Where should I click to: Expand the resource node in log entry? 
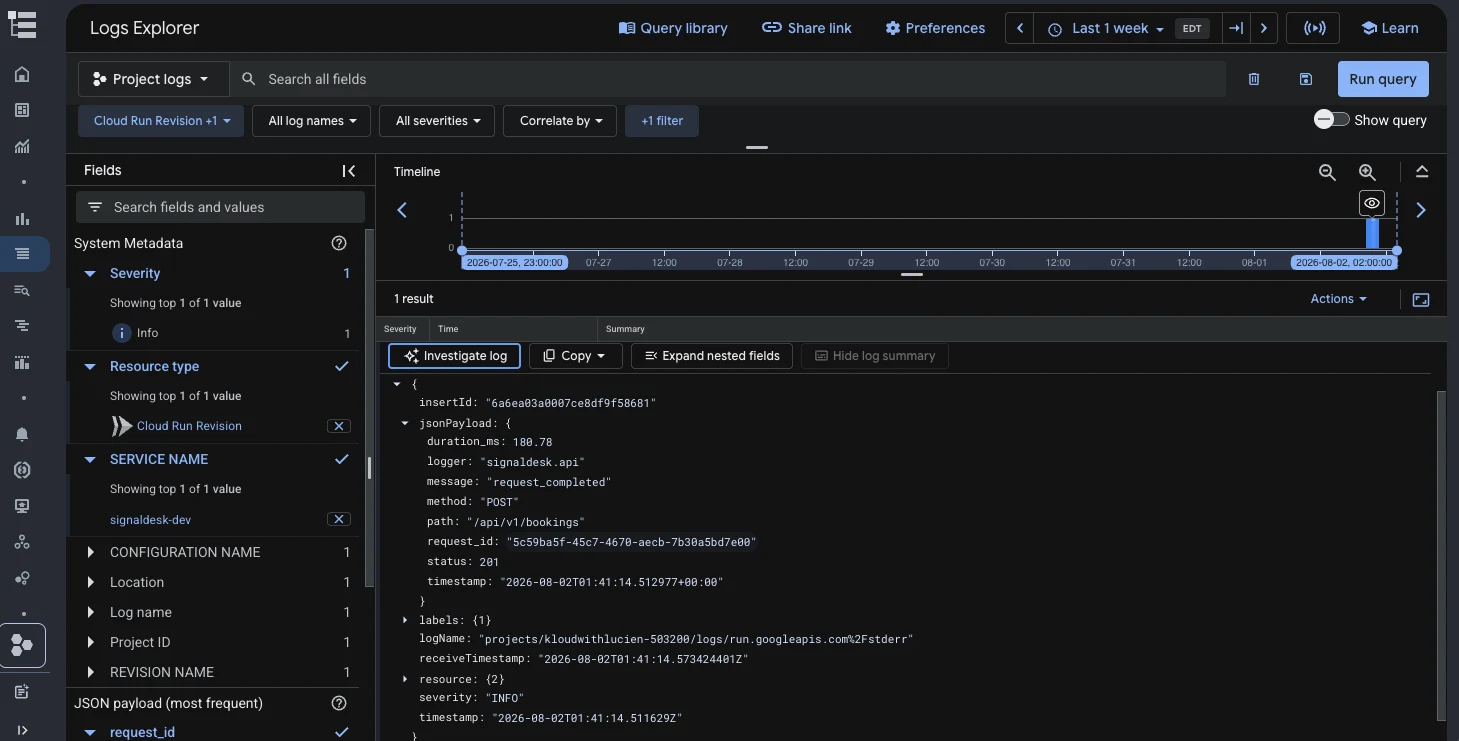(405, 679)
